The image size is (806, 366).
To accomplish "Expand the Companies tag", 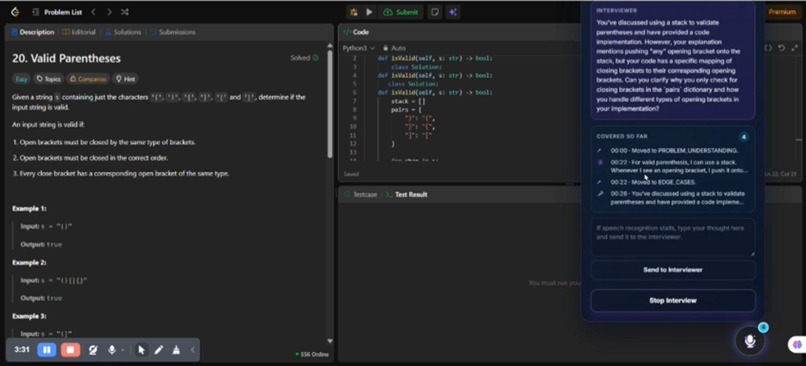I will (x=88, y=79).
